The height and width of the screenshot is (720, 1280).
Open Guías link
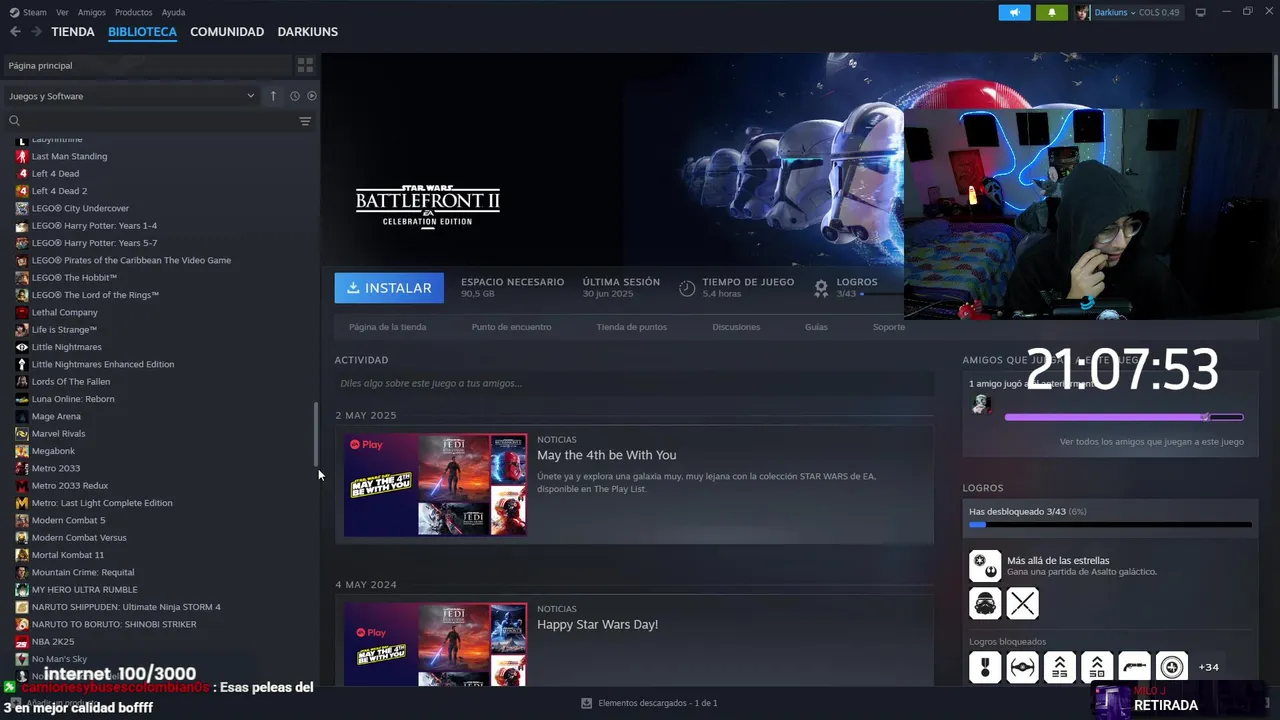[816, 327]
